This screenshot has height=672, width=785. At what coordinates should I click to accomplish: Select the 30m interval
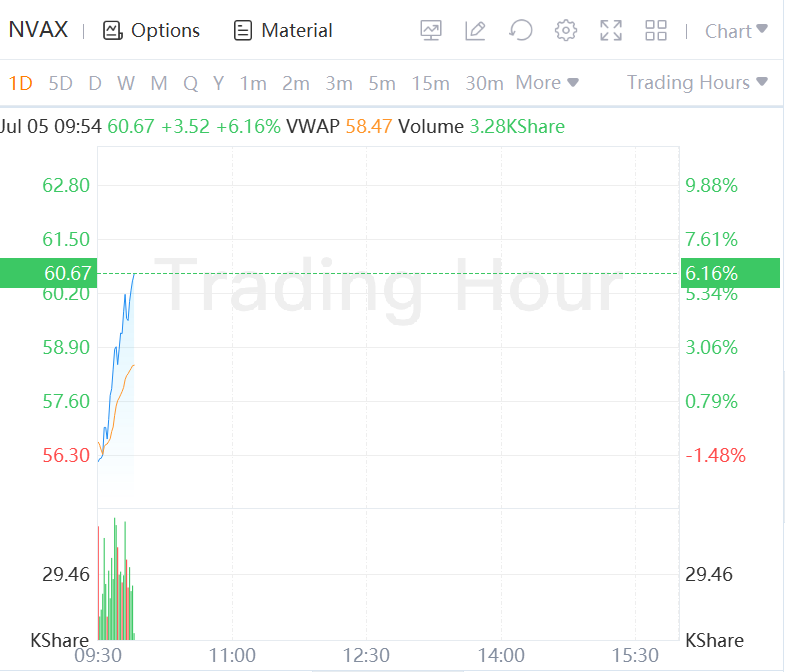(484, 83)
